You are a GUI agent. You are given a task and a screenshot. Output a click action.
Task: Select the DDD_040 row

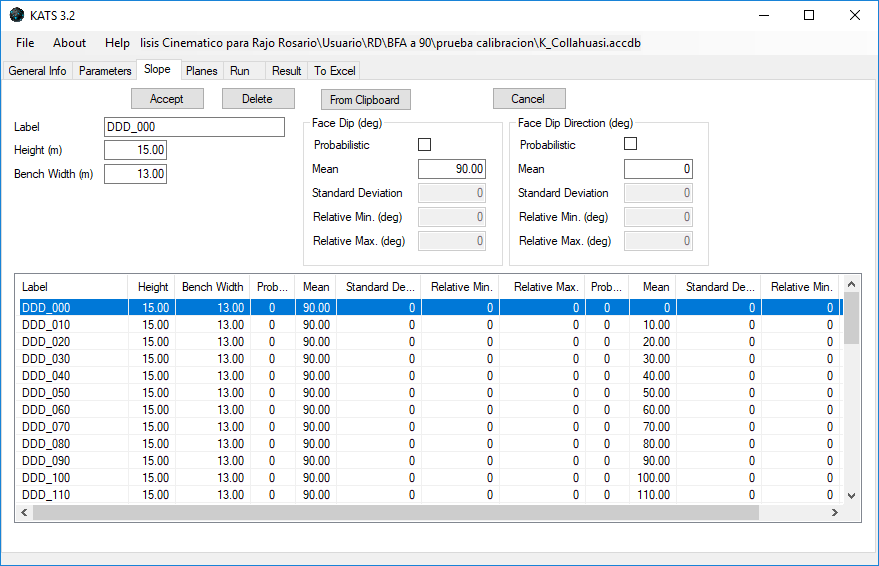pyautogui.click(x=431, y=376)
